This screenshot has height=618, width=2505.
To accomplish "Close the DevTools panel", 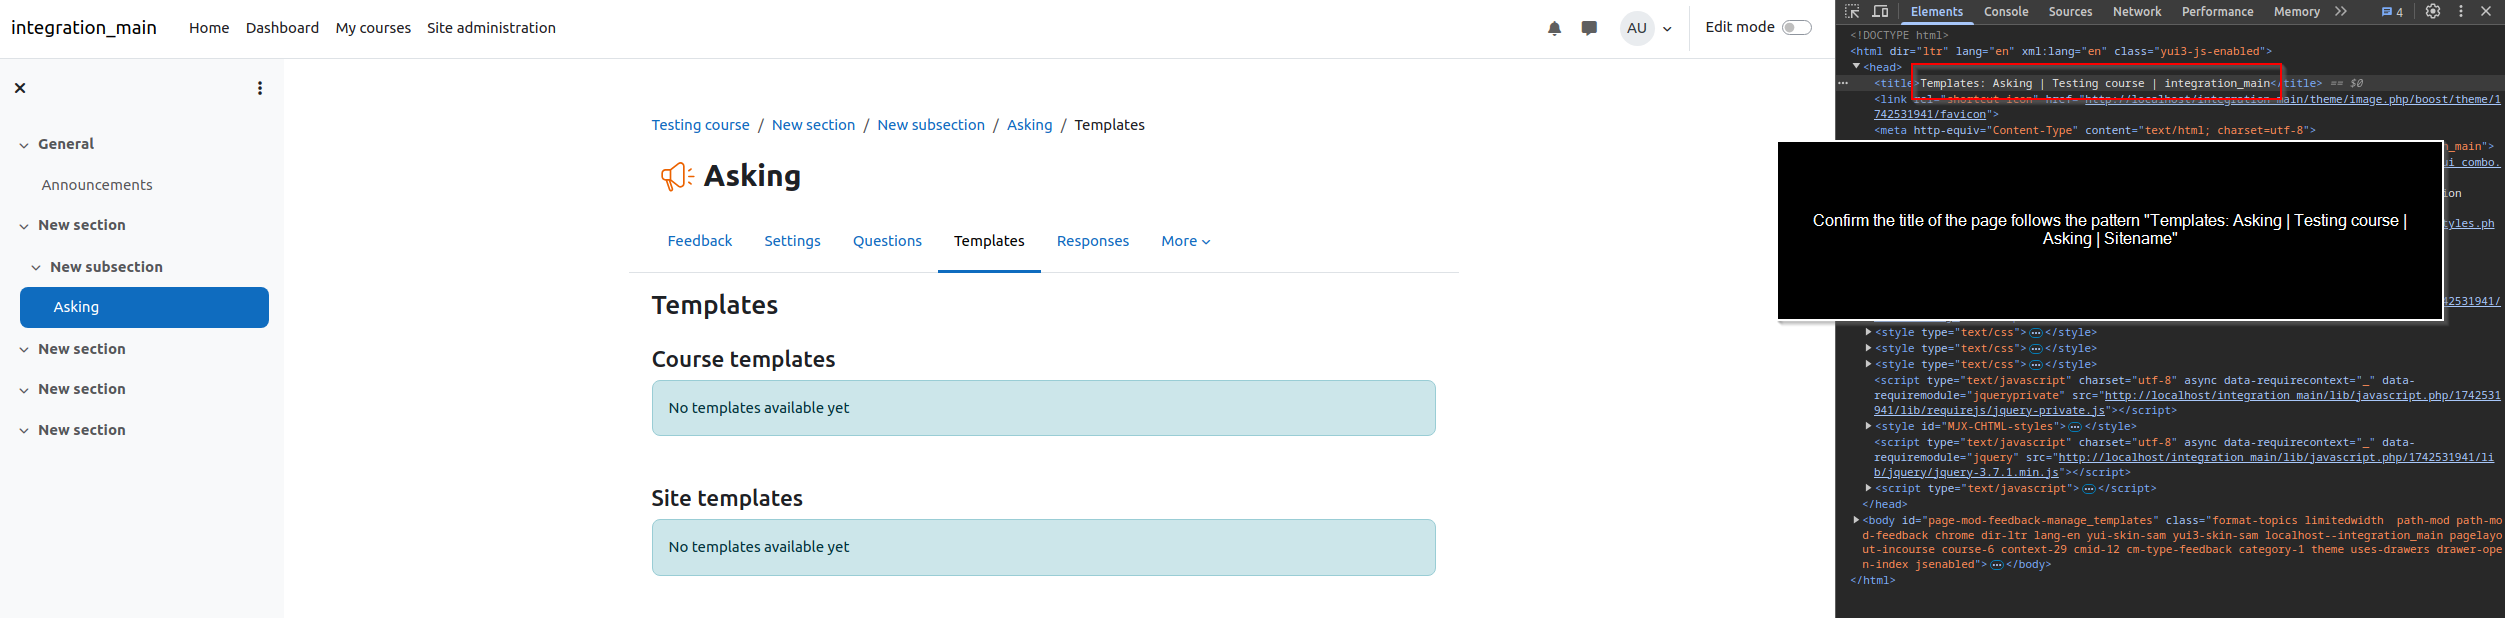I will click(x=2486, y=11).
